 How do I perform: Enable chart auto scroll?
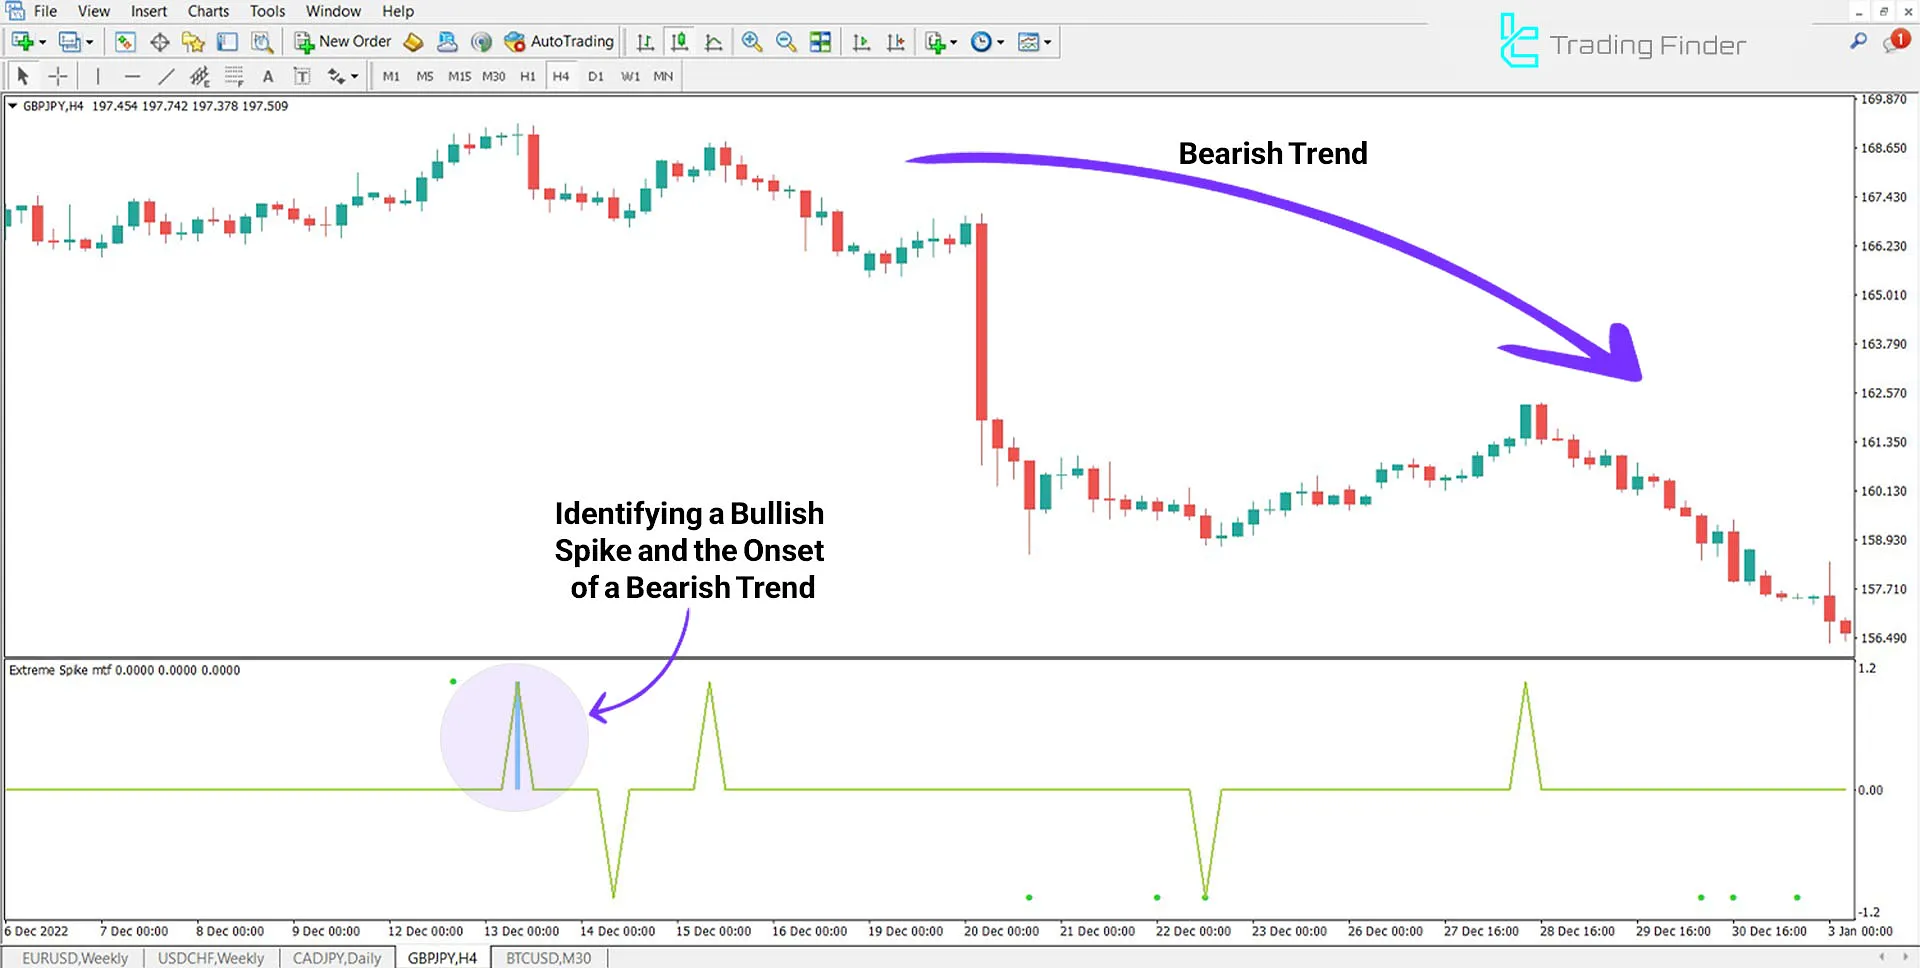click(x=861, y=41)
